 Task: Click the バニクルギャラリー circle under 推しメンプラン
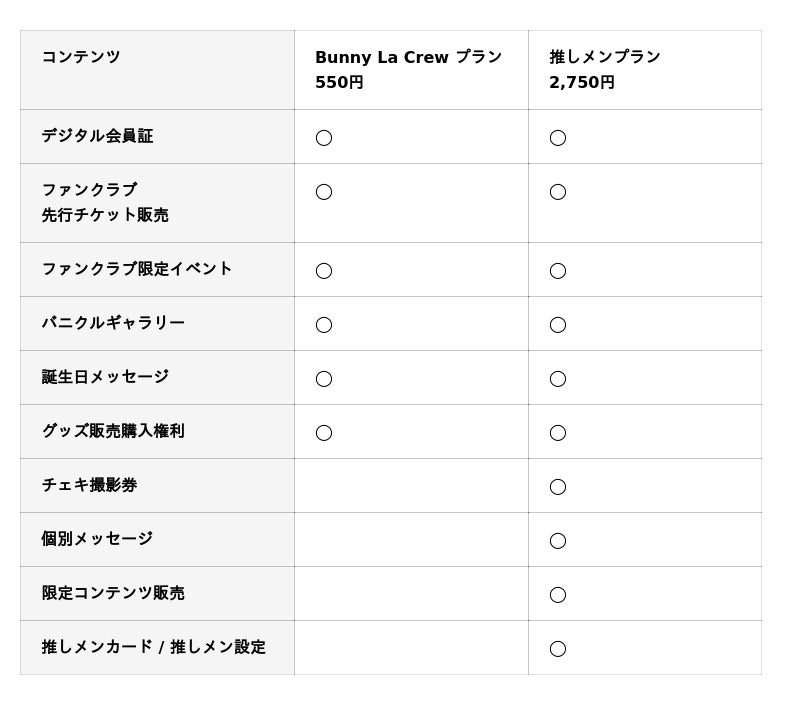click(x=558, y=325)
